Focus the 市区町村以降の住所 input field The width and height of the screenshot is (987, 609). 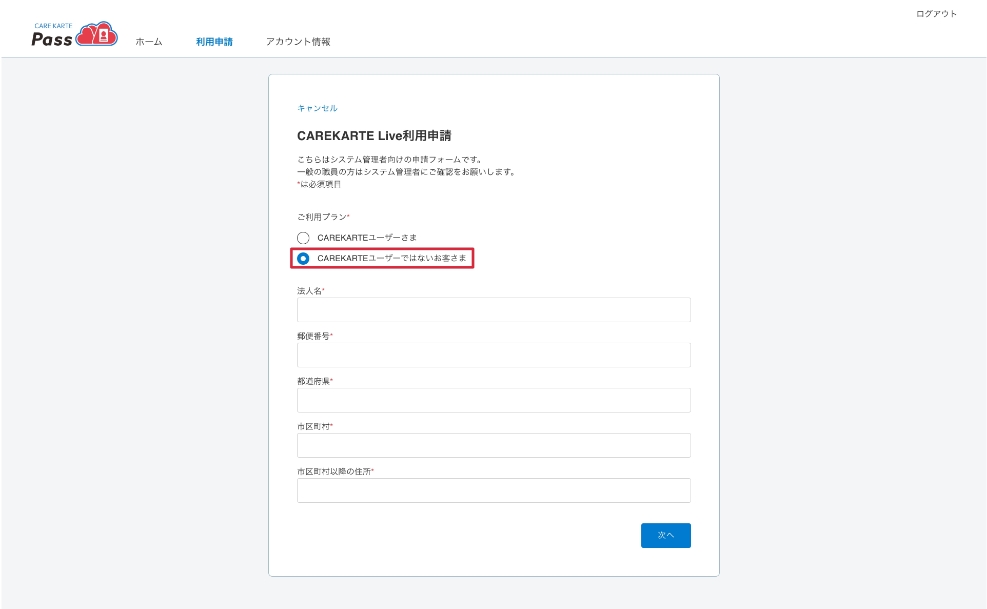tap(494, 490)
